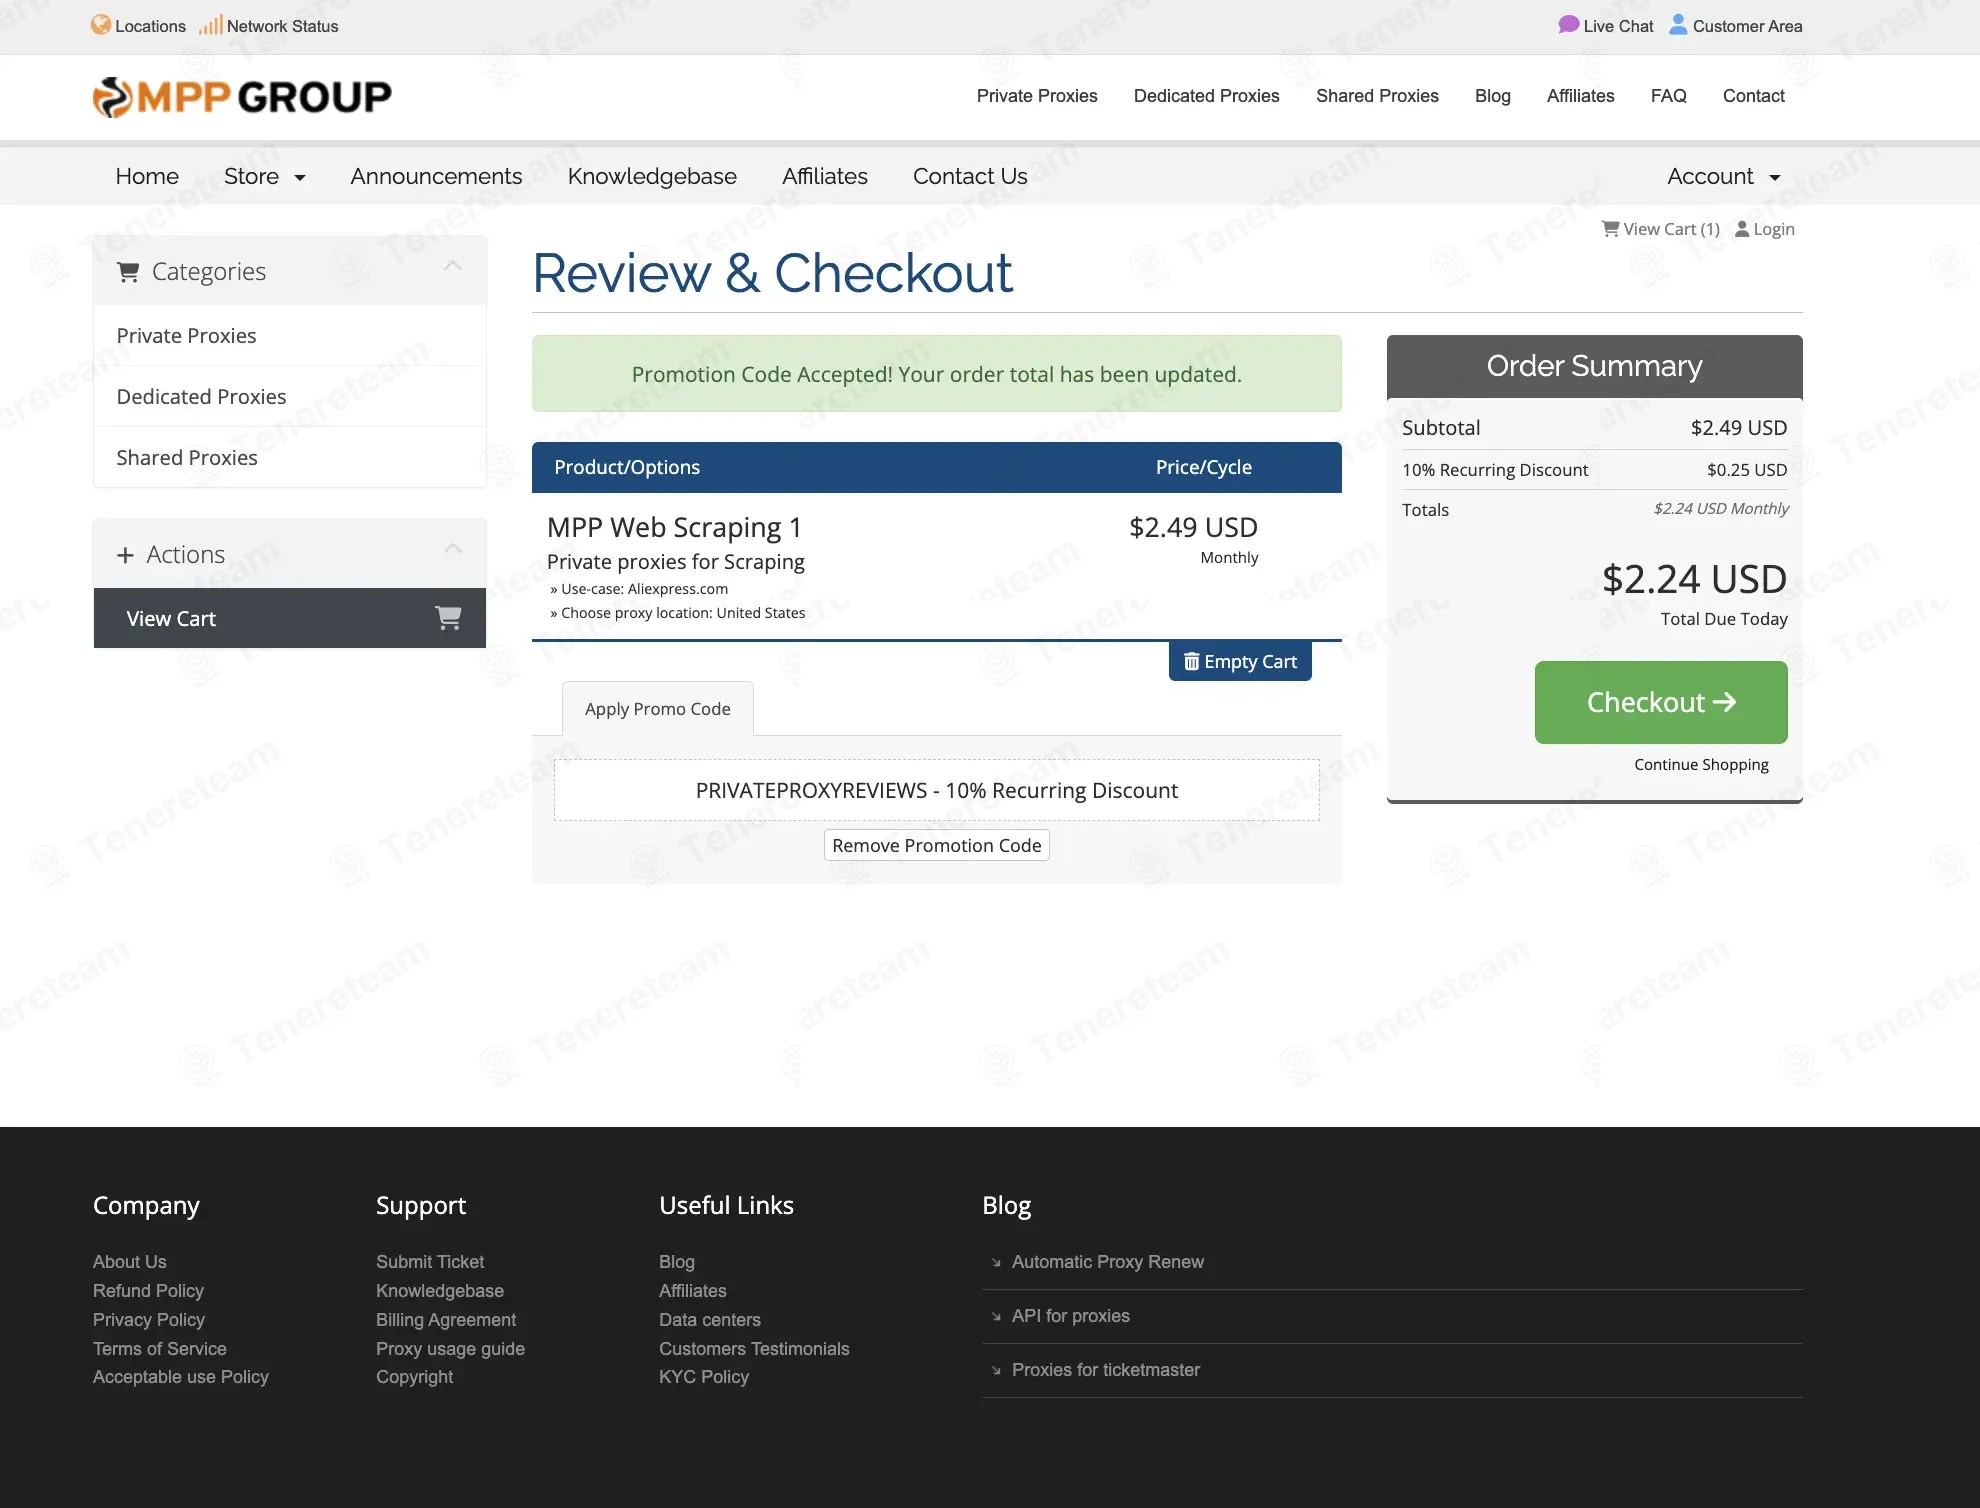Viewport: 1980px width, 1508px height.
Task: Open Proxies for ticketmaster blog post
Action: tap(1106, 1370)
